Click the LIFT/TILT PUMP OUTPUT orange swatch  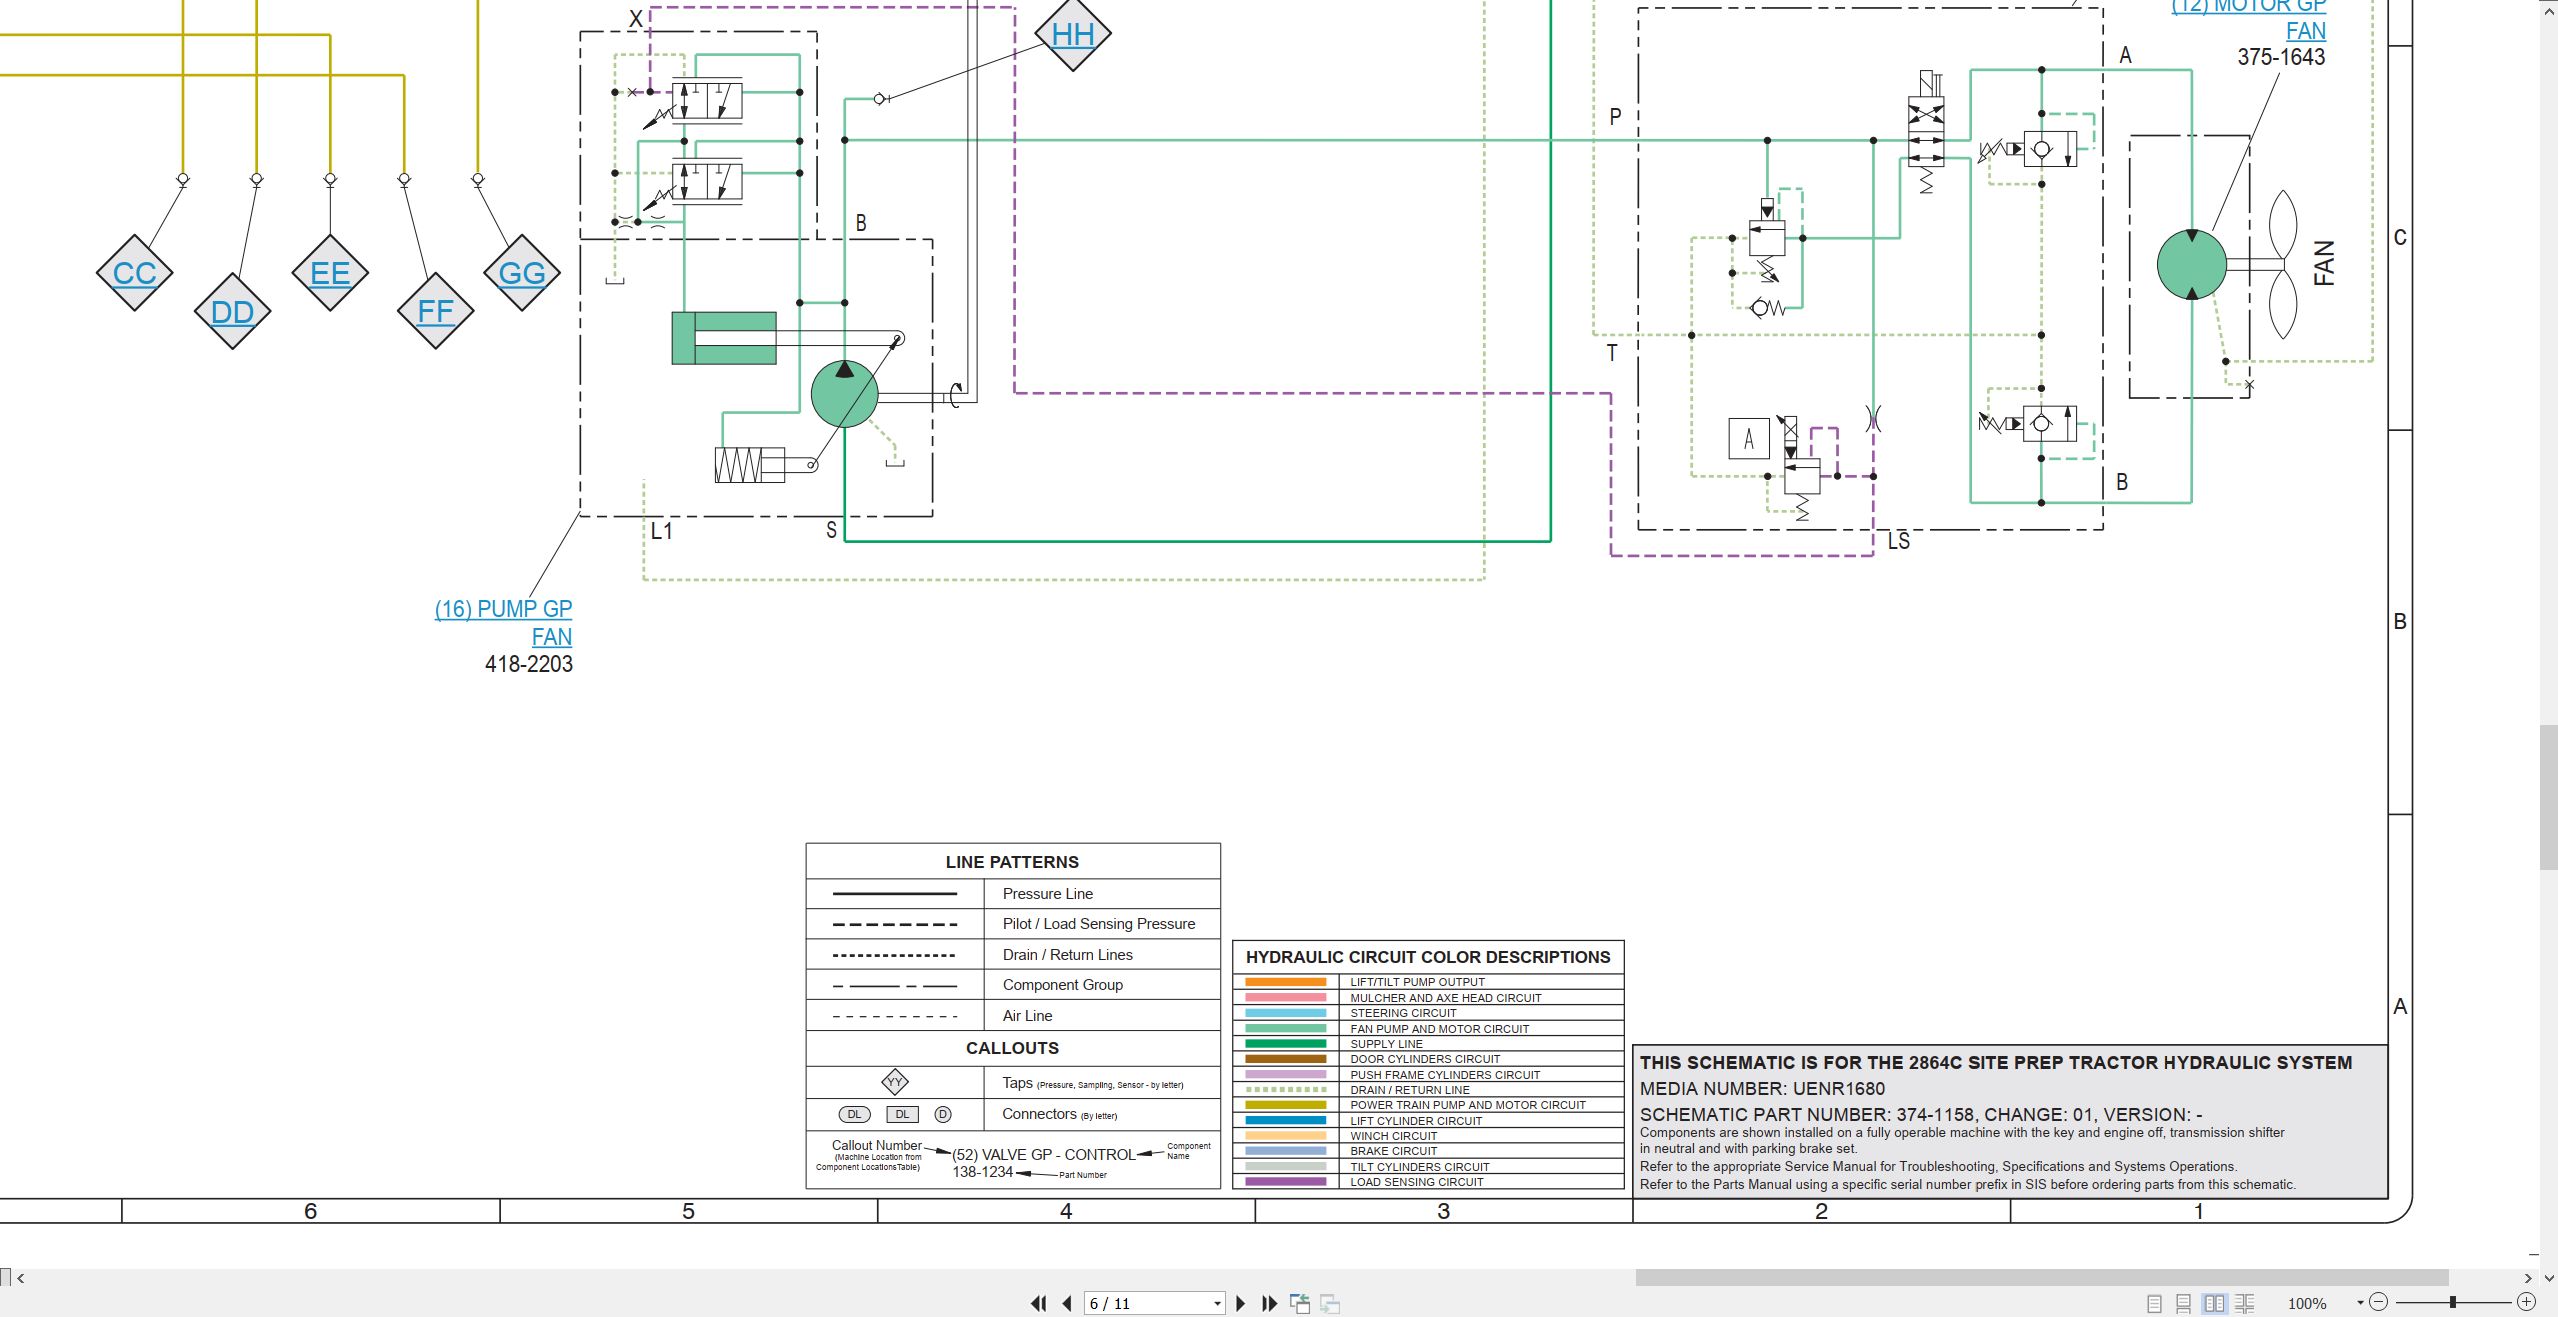coord(1285,982)
